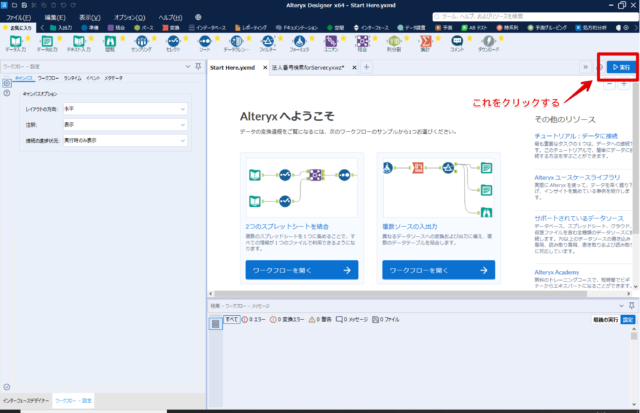Open the オプション(O) menu
Screen dimensions: 640x413
point(130,18)
